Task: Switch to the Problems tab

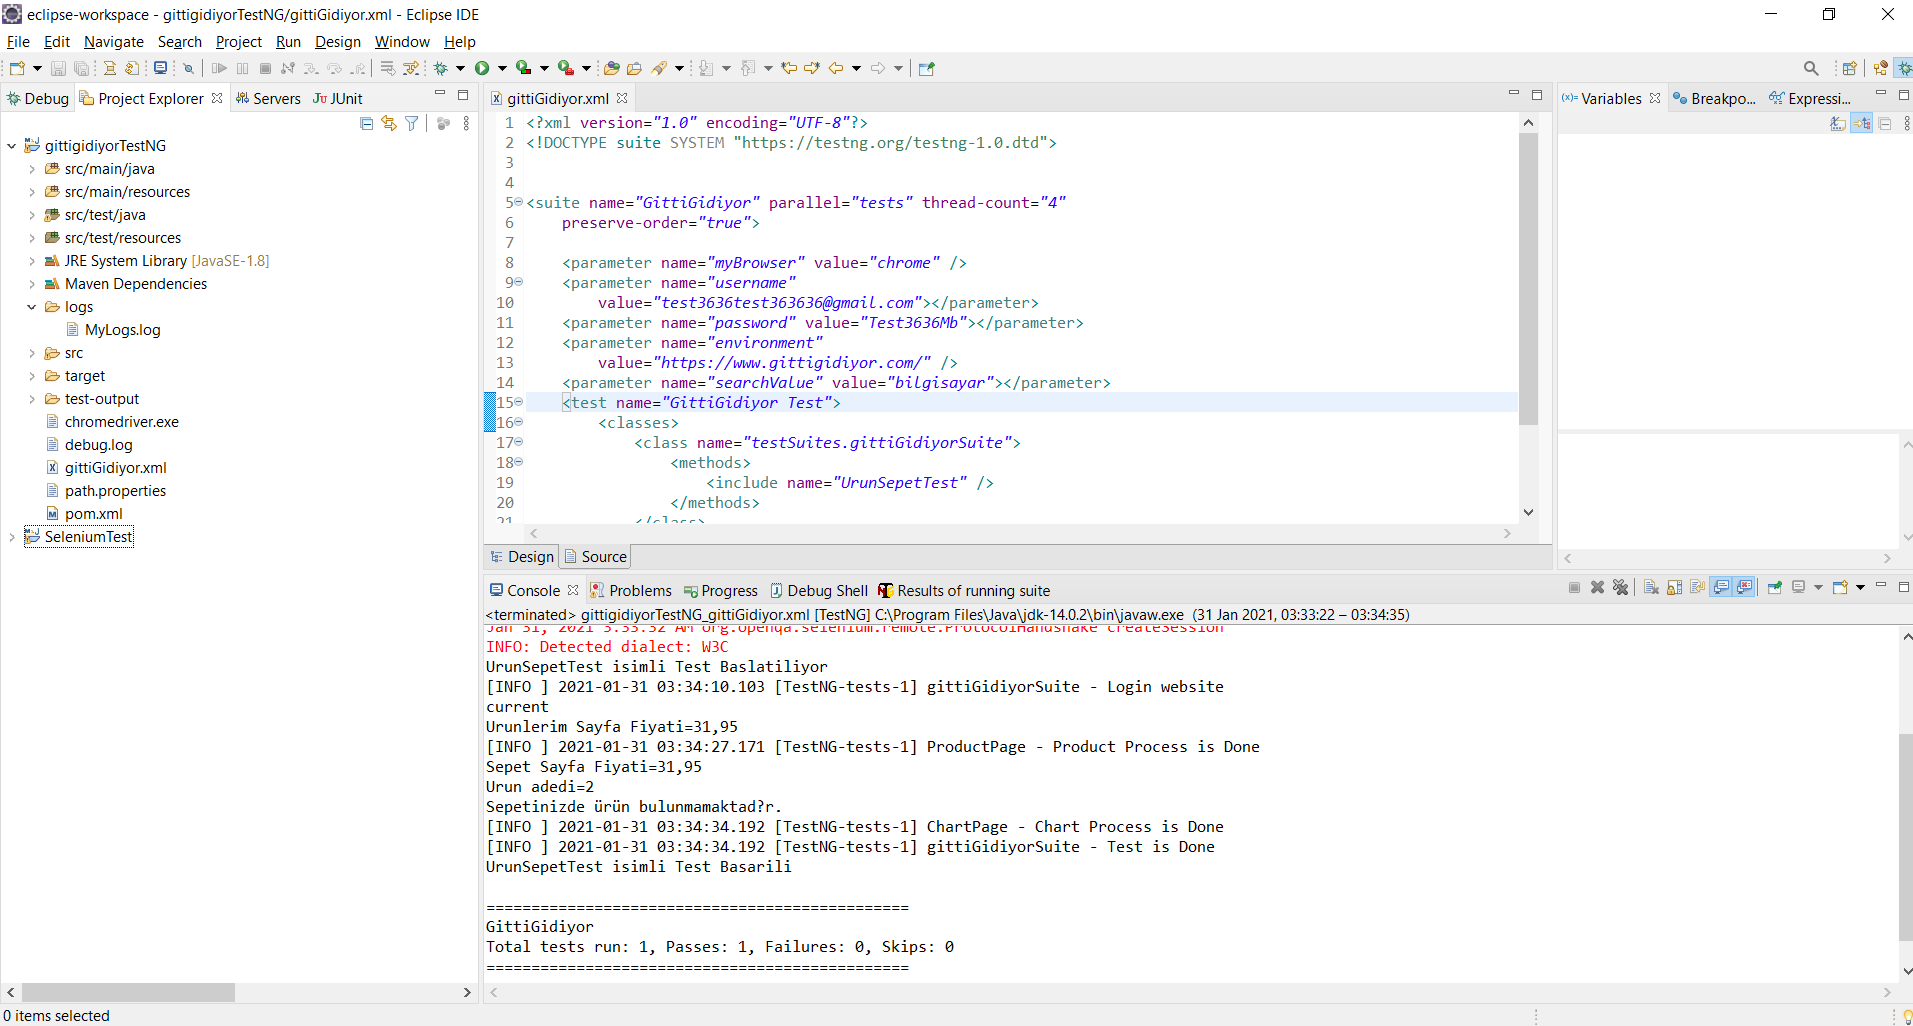Action: 631,591
